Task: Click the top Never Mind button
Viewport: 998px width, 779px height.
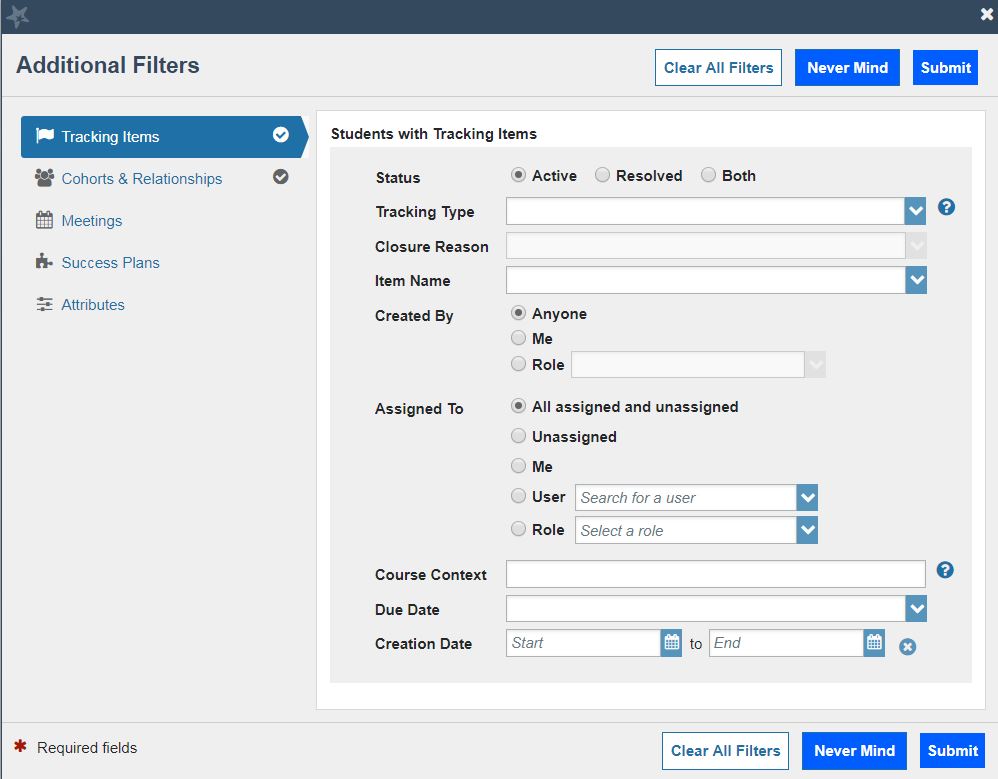Action: point(847,67)
